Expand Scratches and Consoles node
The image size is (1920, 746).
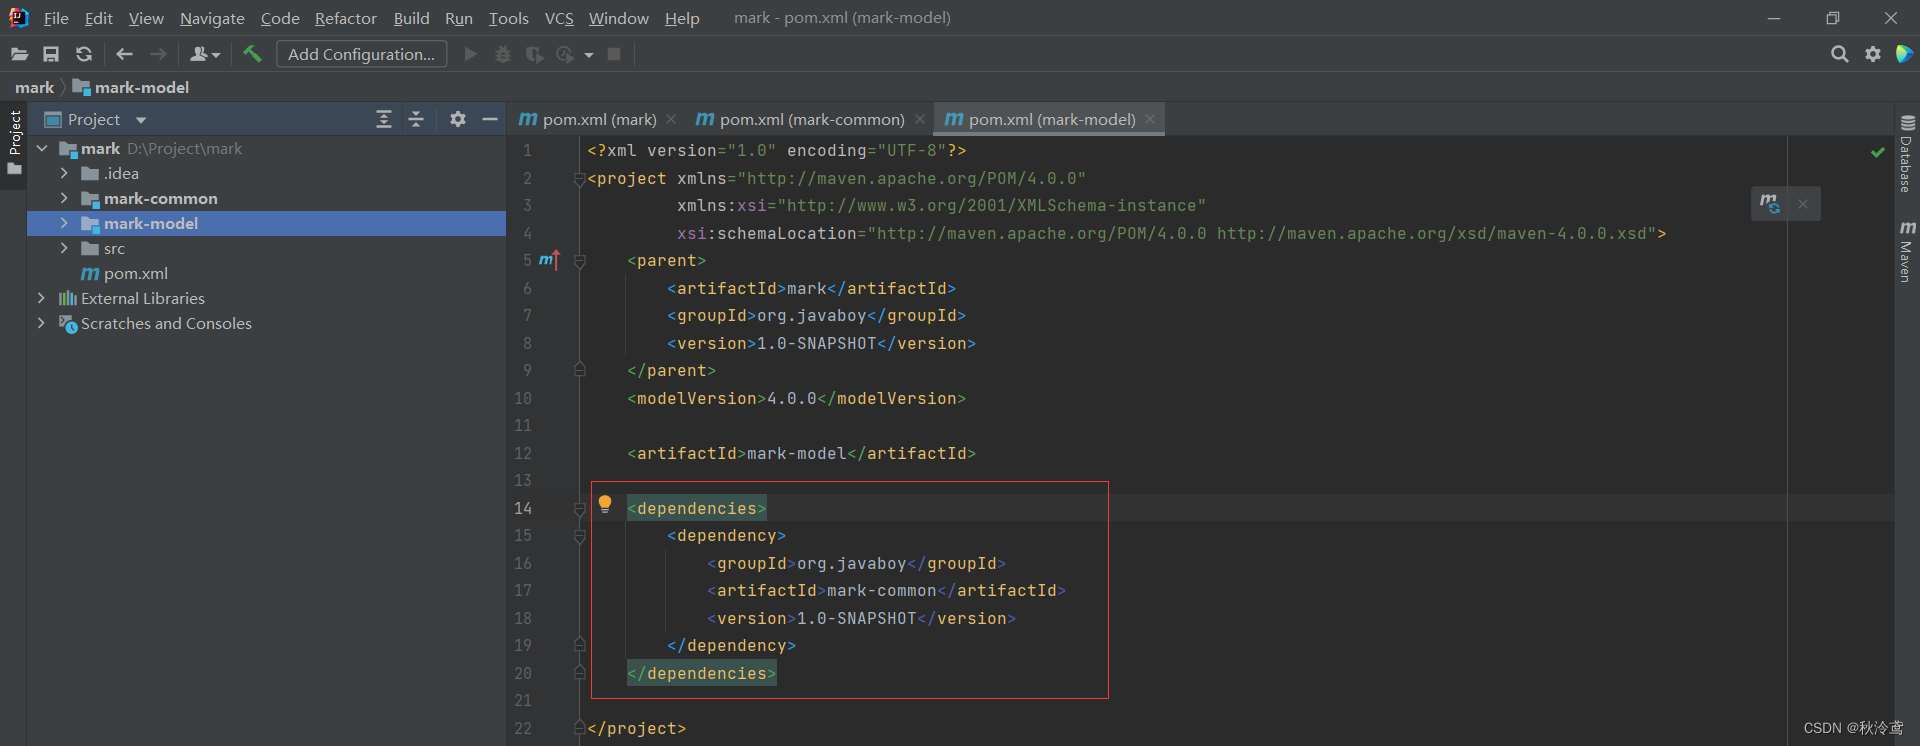(x=41, y=323)
